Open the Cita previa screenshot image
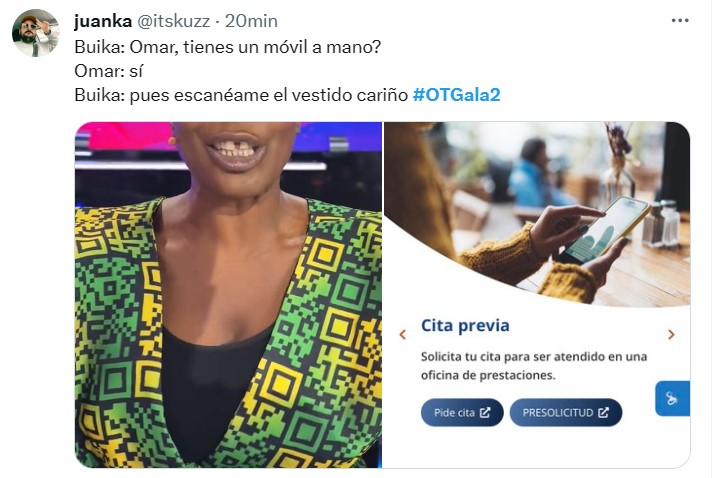Image resolution: width=720 pixels, height=478 pixels. (x=537, y=295)
